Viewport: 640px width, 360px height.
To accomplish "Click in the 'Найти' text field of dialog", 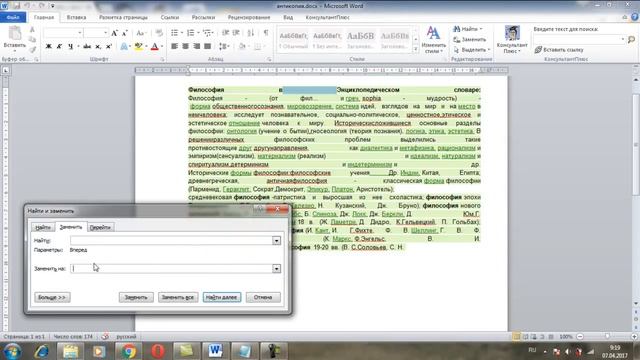I will pyautogui.click(x=171, y=241).
